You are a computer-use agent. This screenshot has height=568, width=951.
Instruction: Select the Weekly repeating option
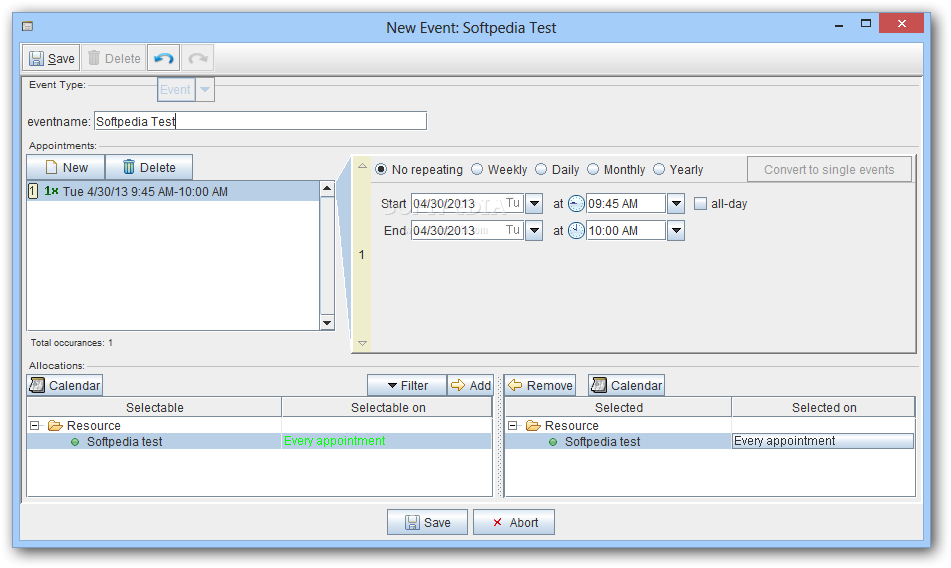pos(477,169)
